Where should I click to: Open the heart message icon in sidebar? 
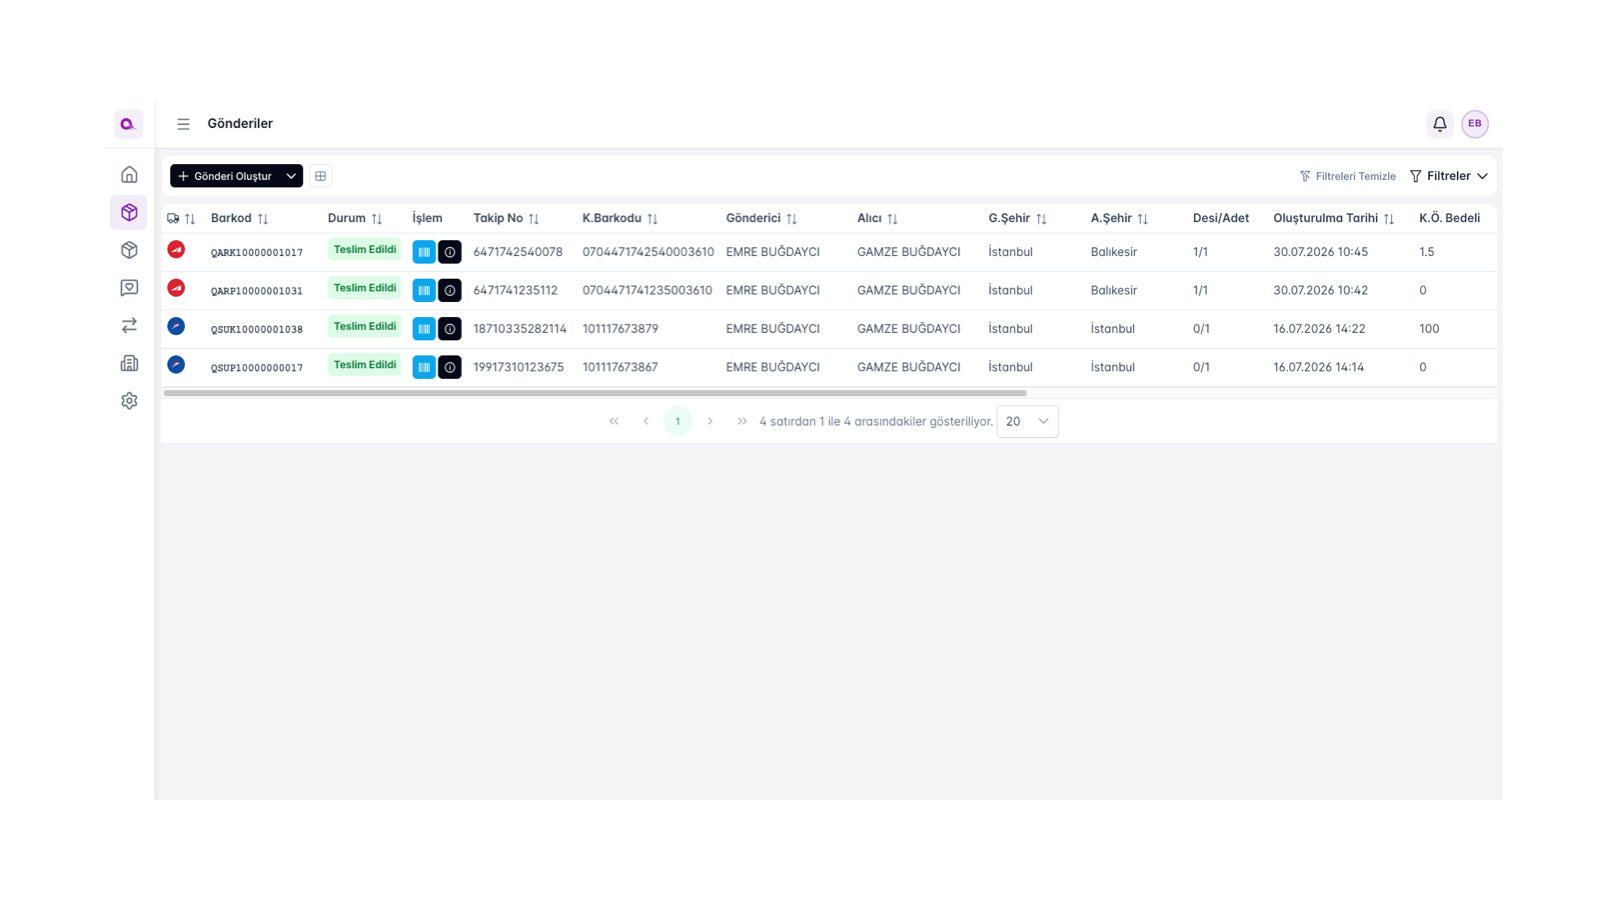[129, 288]
